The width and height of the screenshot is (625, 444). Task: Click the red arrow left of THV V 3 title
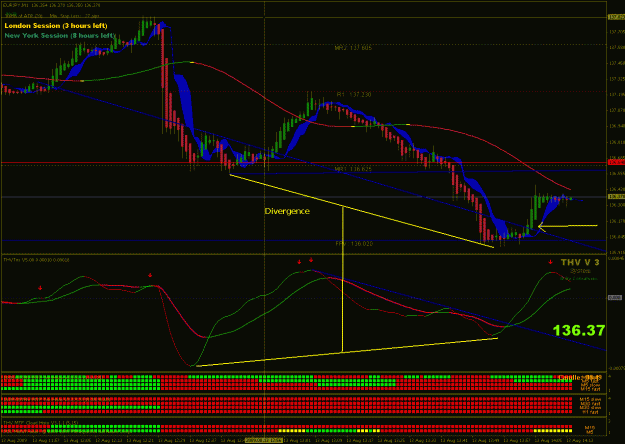[550, 262]
